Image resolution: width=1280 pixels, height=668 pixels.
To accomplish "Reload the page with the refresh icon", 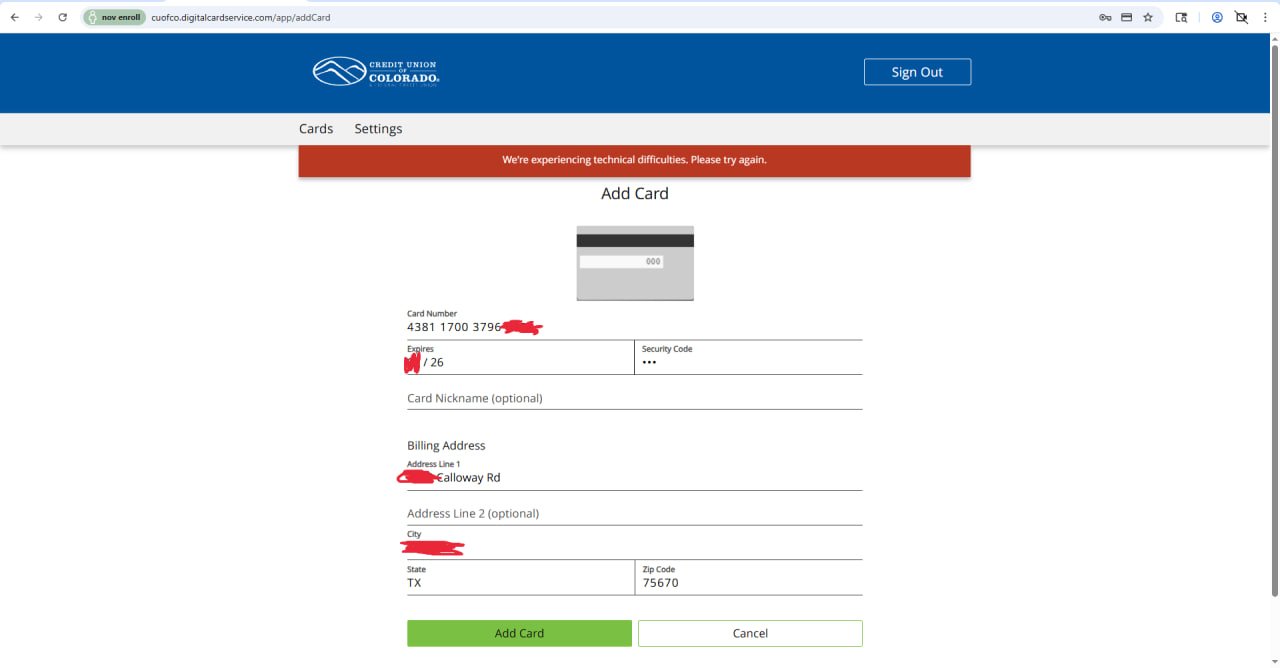I will tap(62, 17).
